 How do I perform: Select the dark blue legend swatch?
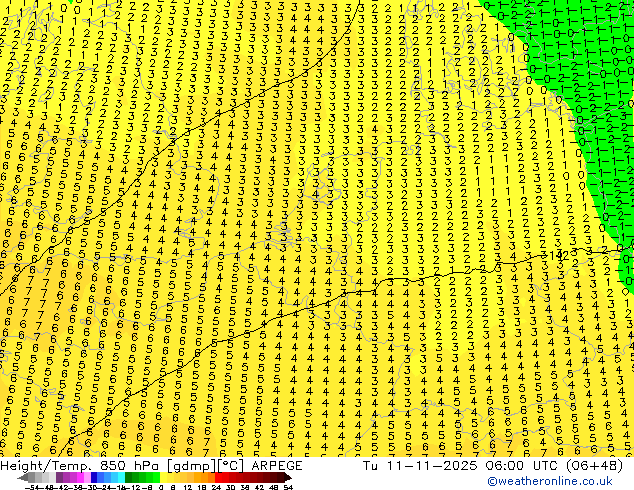[94, 478]
